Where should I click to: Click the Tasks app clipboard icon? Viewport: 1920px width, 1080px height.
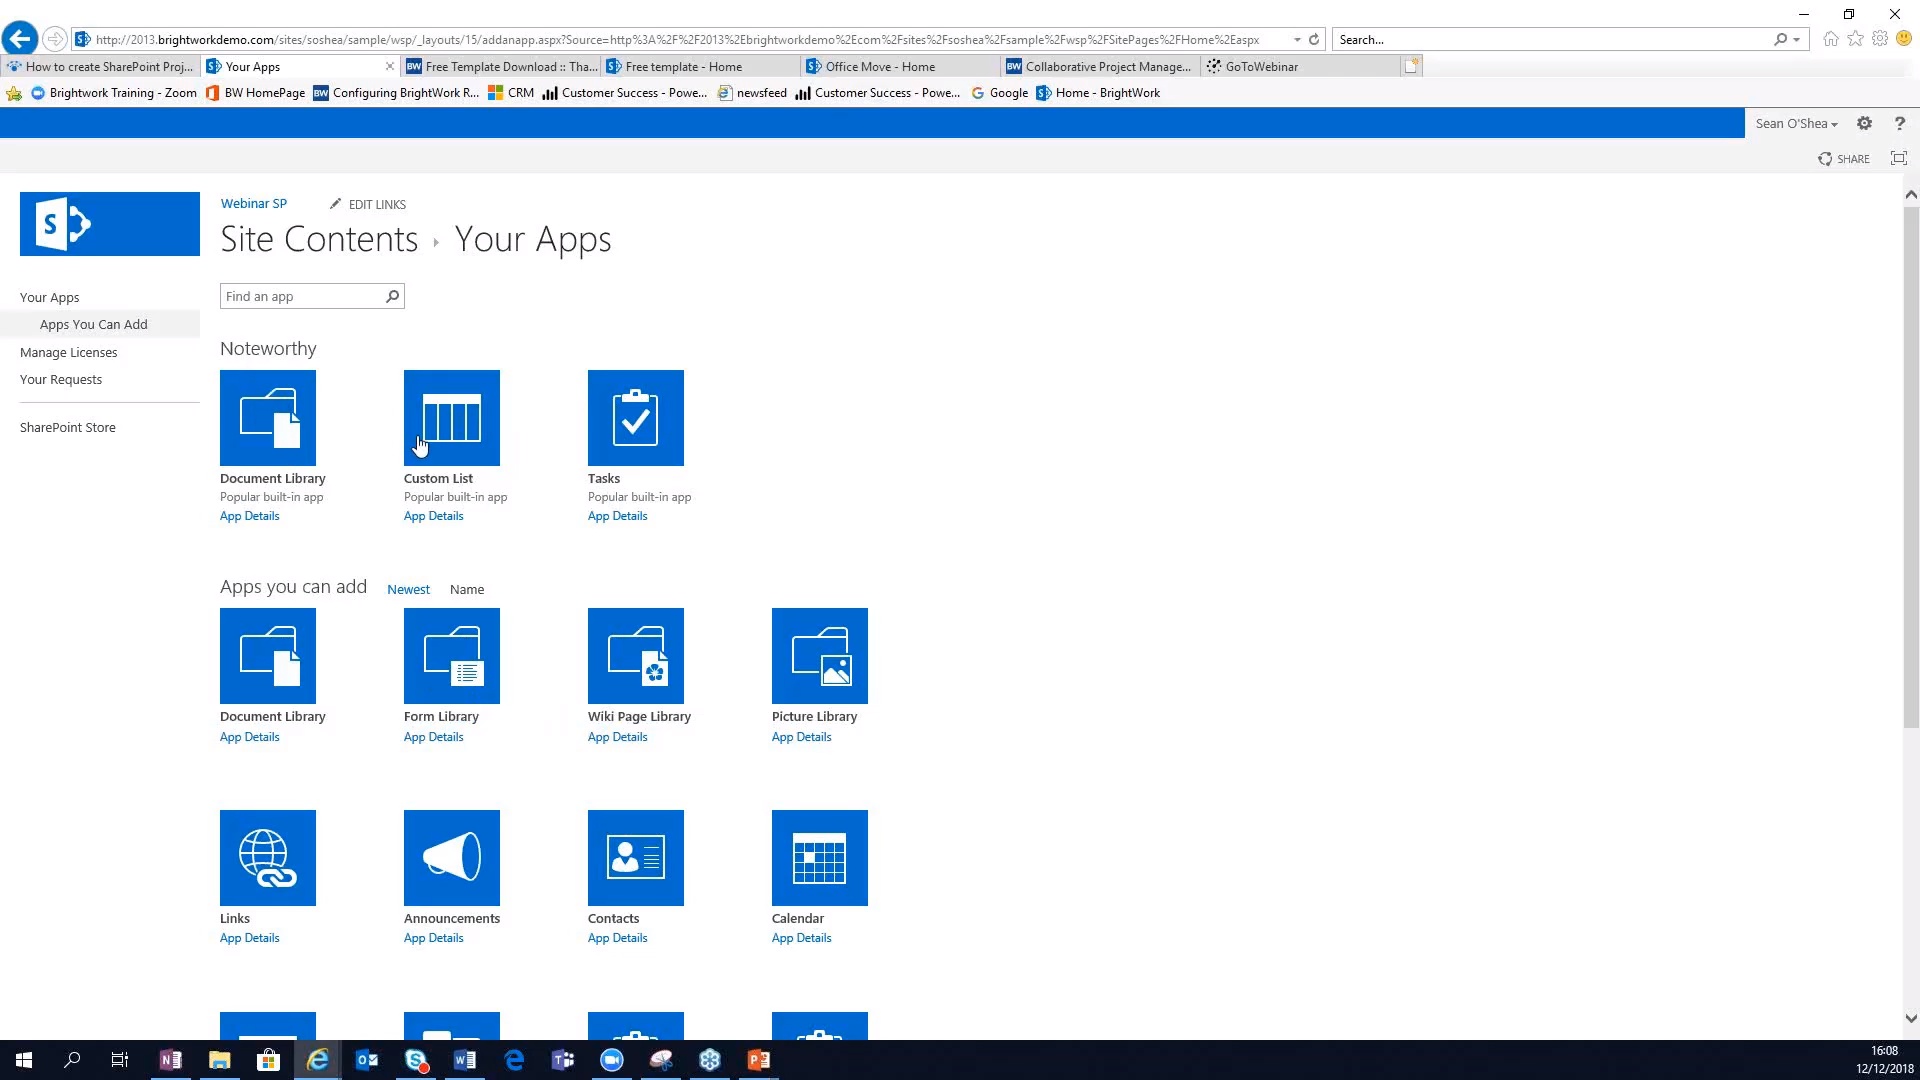pyautogui.click(x=635, y=418)
